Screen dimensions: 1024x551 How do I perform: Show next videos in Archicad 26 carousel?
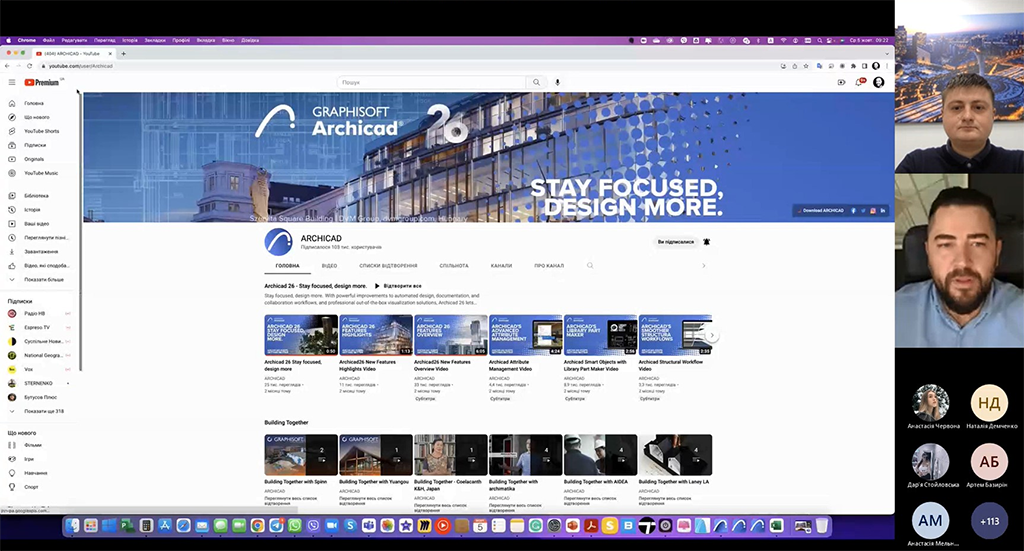tap(712, 335)
